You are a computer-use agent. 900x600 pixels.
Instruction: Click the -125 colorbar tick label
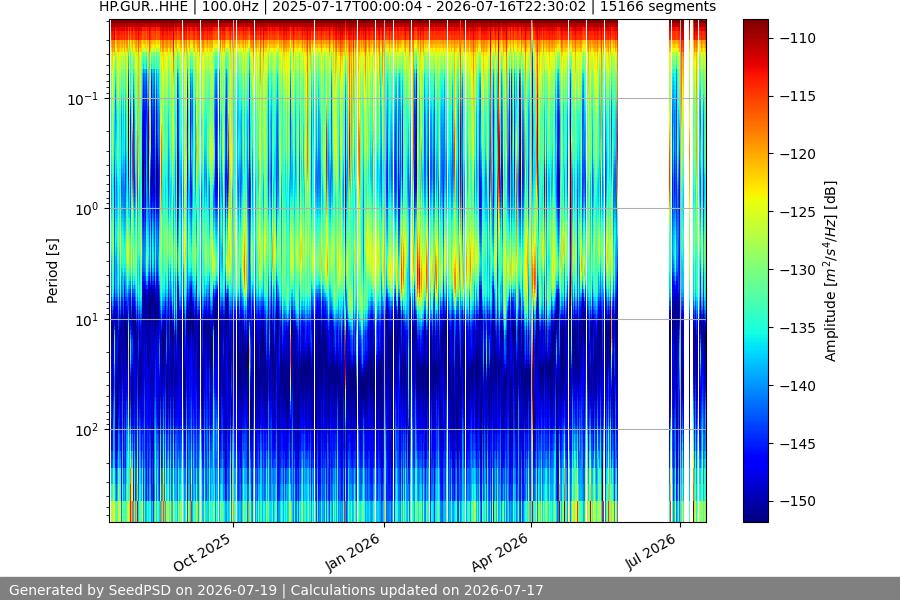click(798, 212)
